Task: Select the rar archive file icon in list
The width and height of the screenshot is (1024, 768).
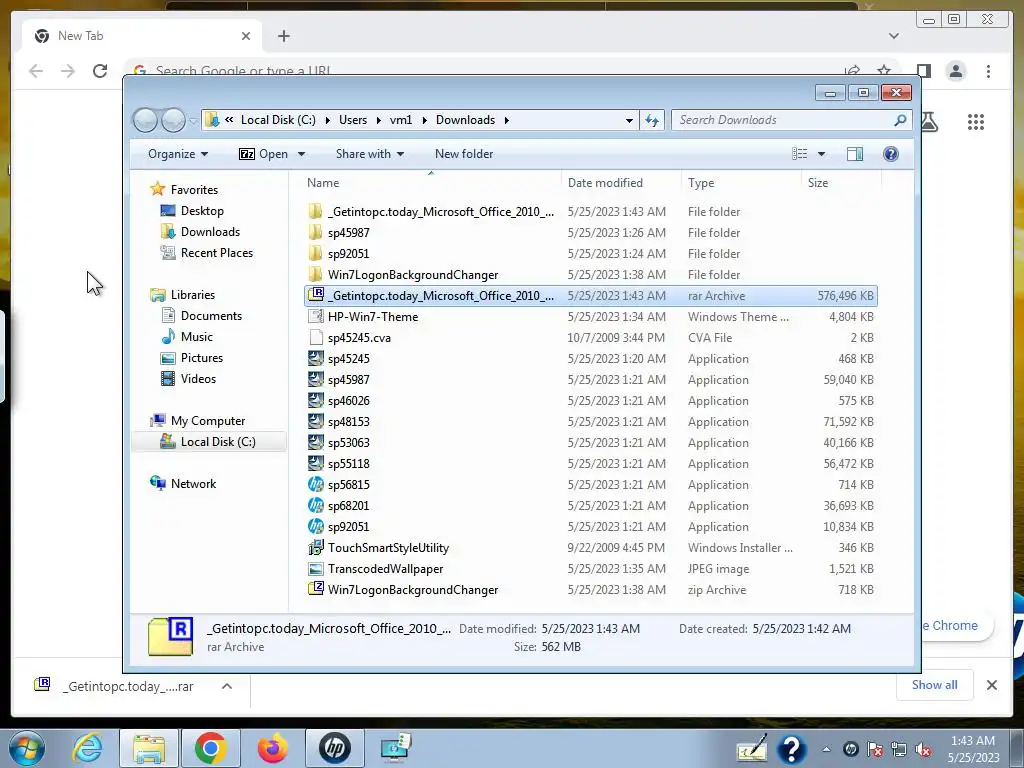Action: [x=316, y=295]
